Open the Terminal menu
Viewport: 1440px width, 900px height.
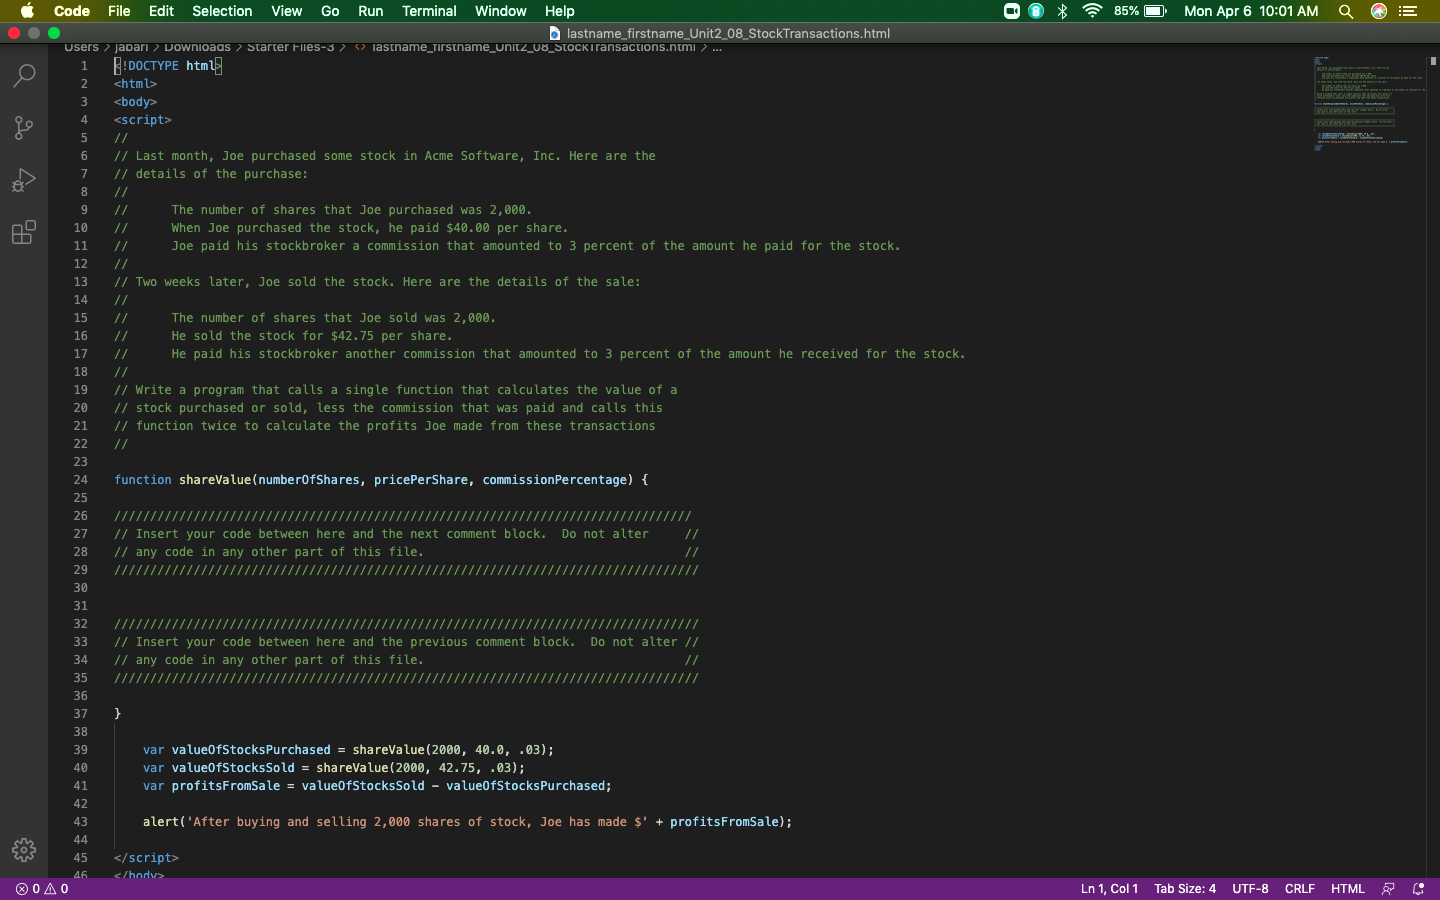tap(429, 11)
